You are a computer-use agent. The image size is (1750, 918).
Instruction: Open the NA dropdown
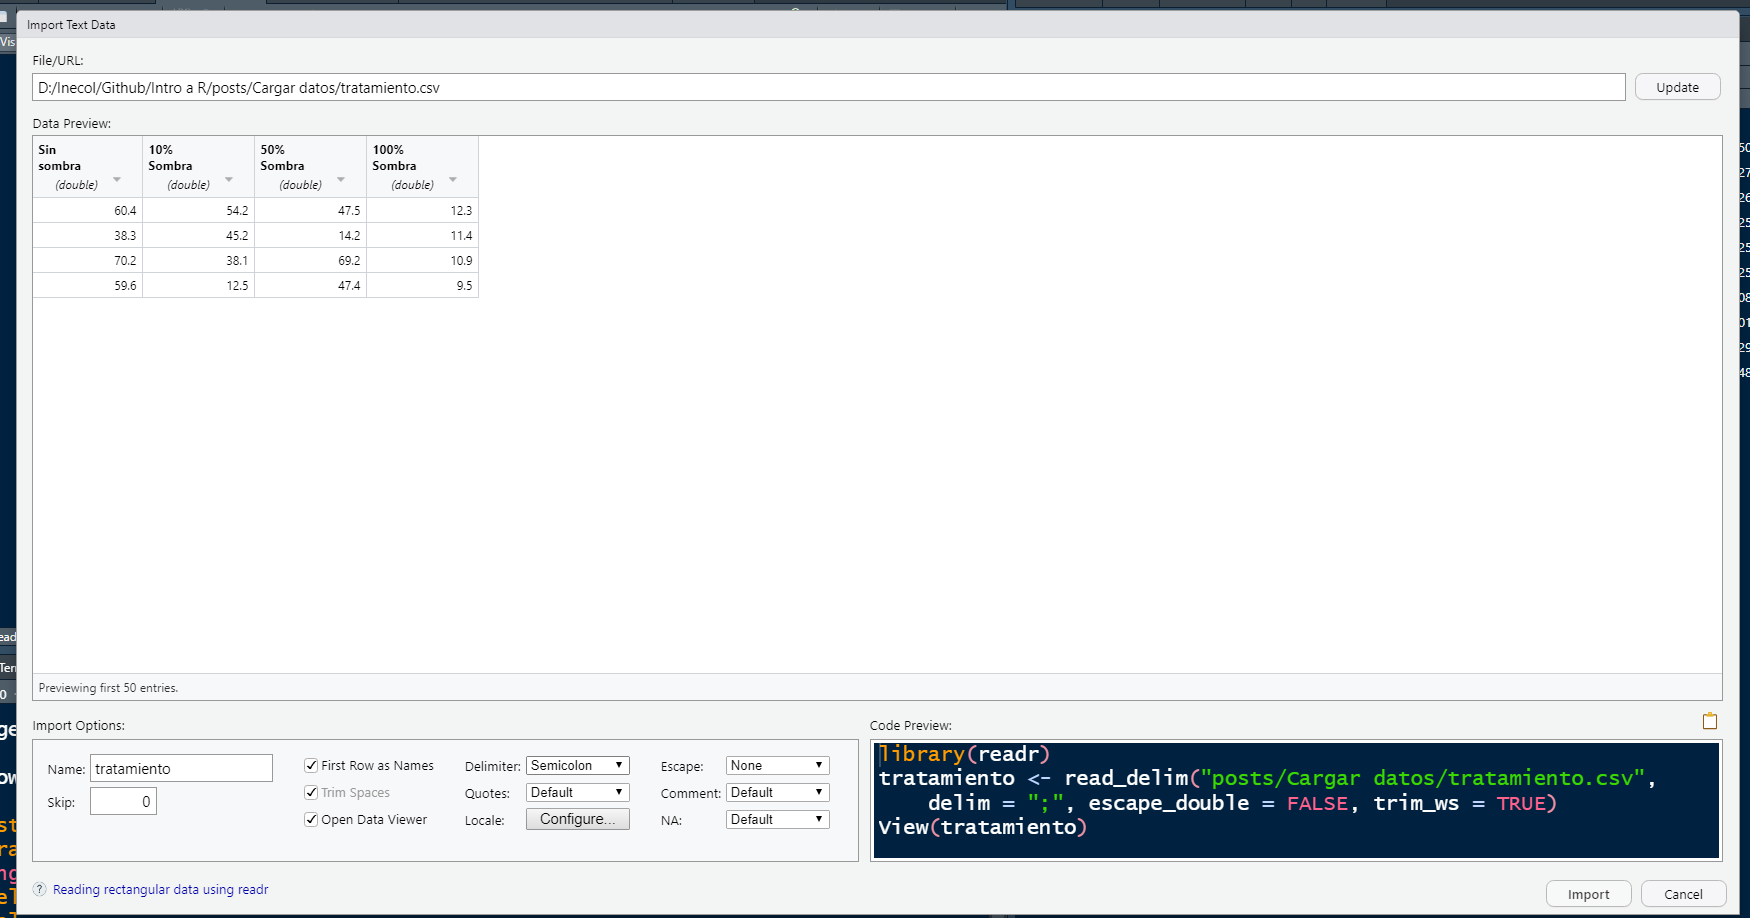click(777, 819)
